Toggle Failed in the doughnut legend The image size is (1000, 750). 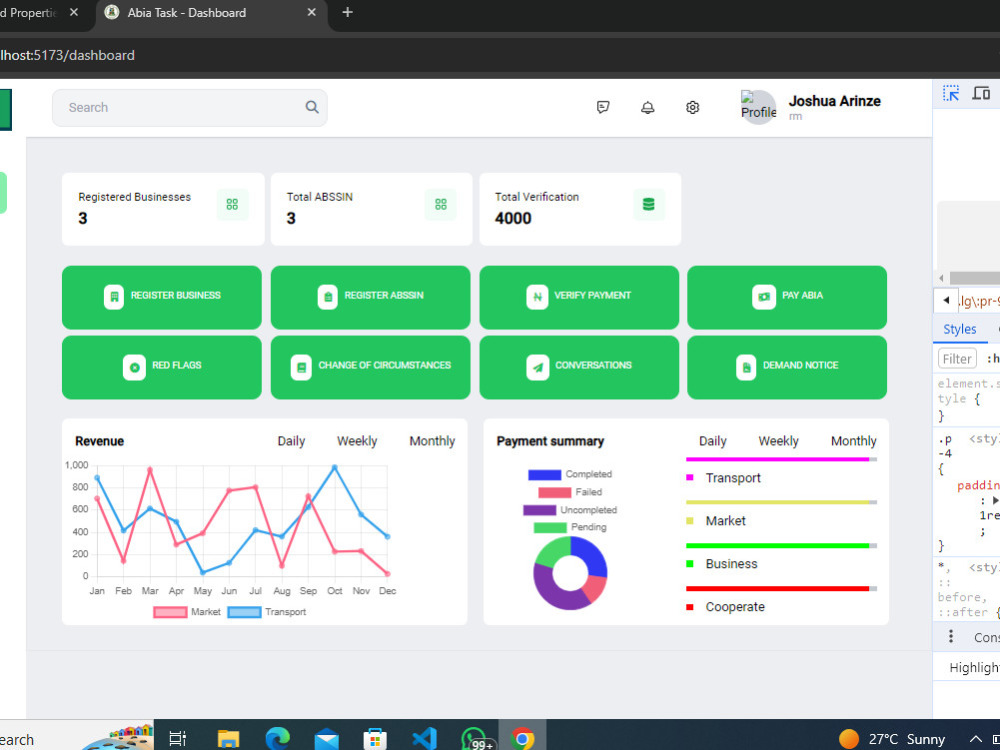[x=570, y=492]
